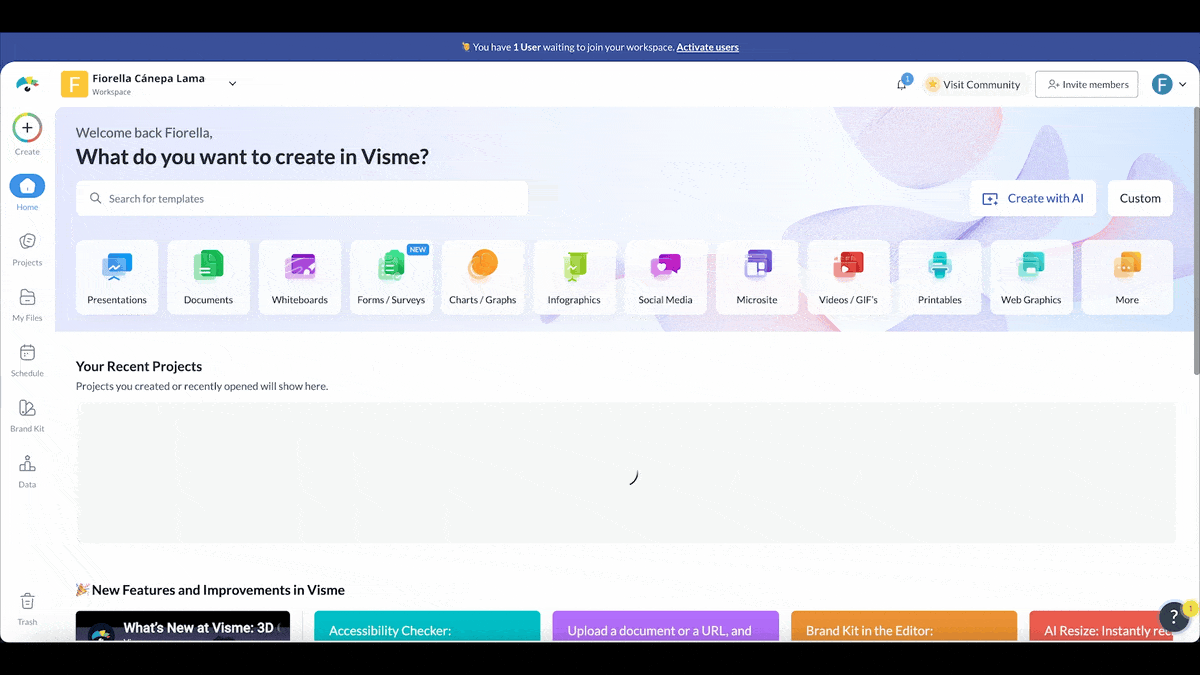Open More categories tile

tap(1127, 277)
